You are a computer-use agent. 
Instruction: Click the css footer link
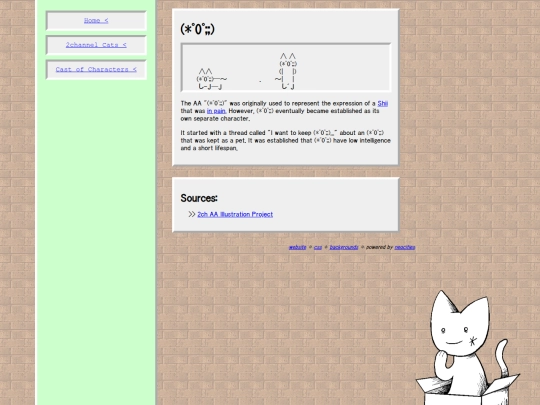(318, 247)
